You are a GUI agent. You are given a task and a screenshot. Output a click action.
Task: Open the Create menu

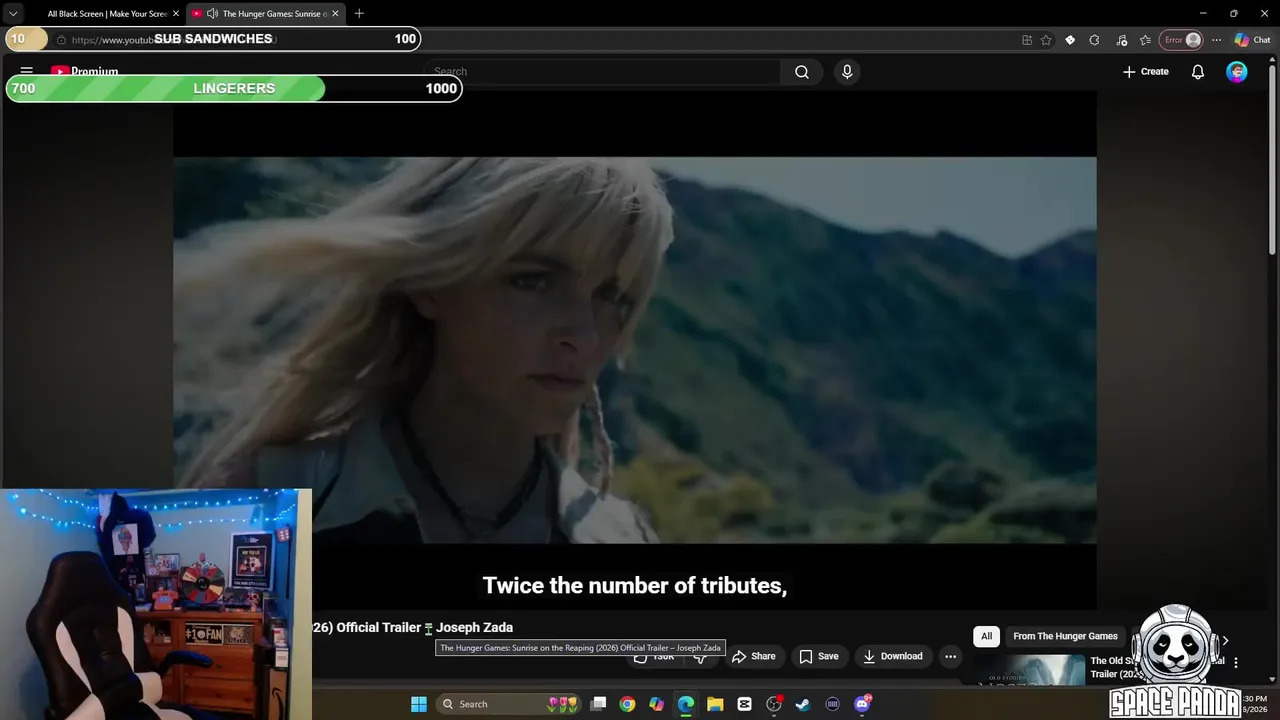(x=1146, y=72)
